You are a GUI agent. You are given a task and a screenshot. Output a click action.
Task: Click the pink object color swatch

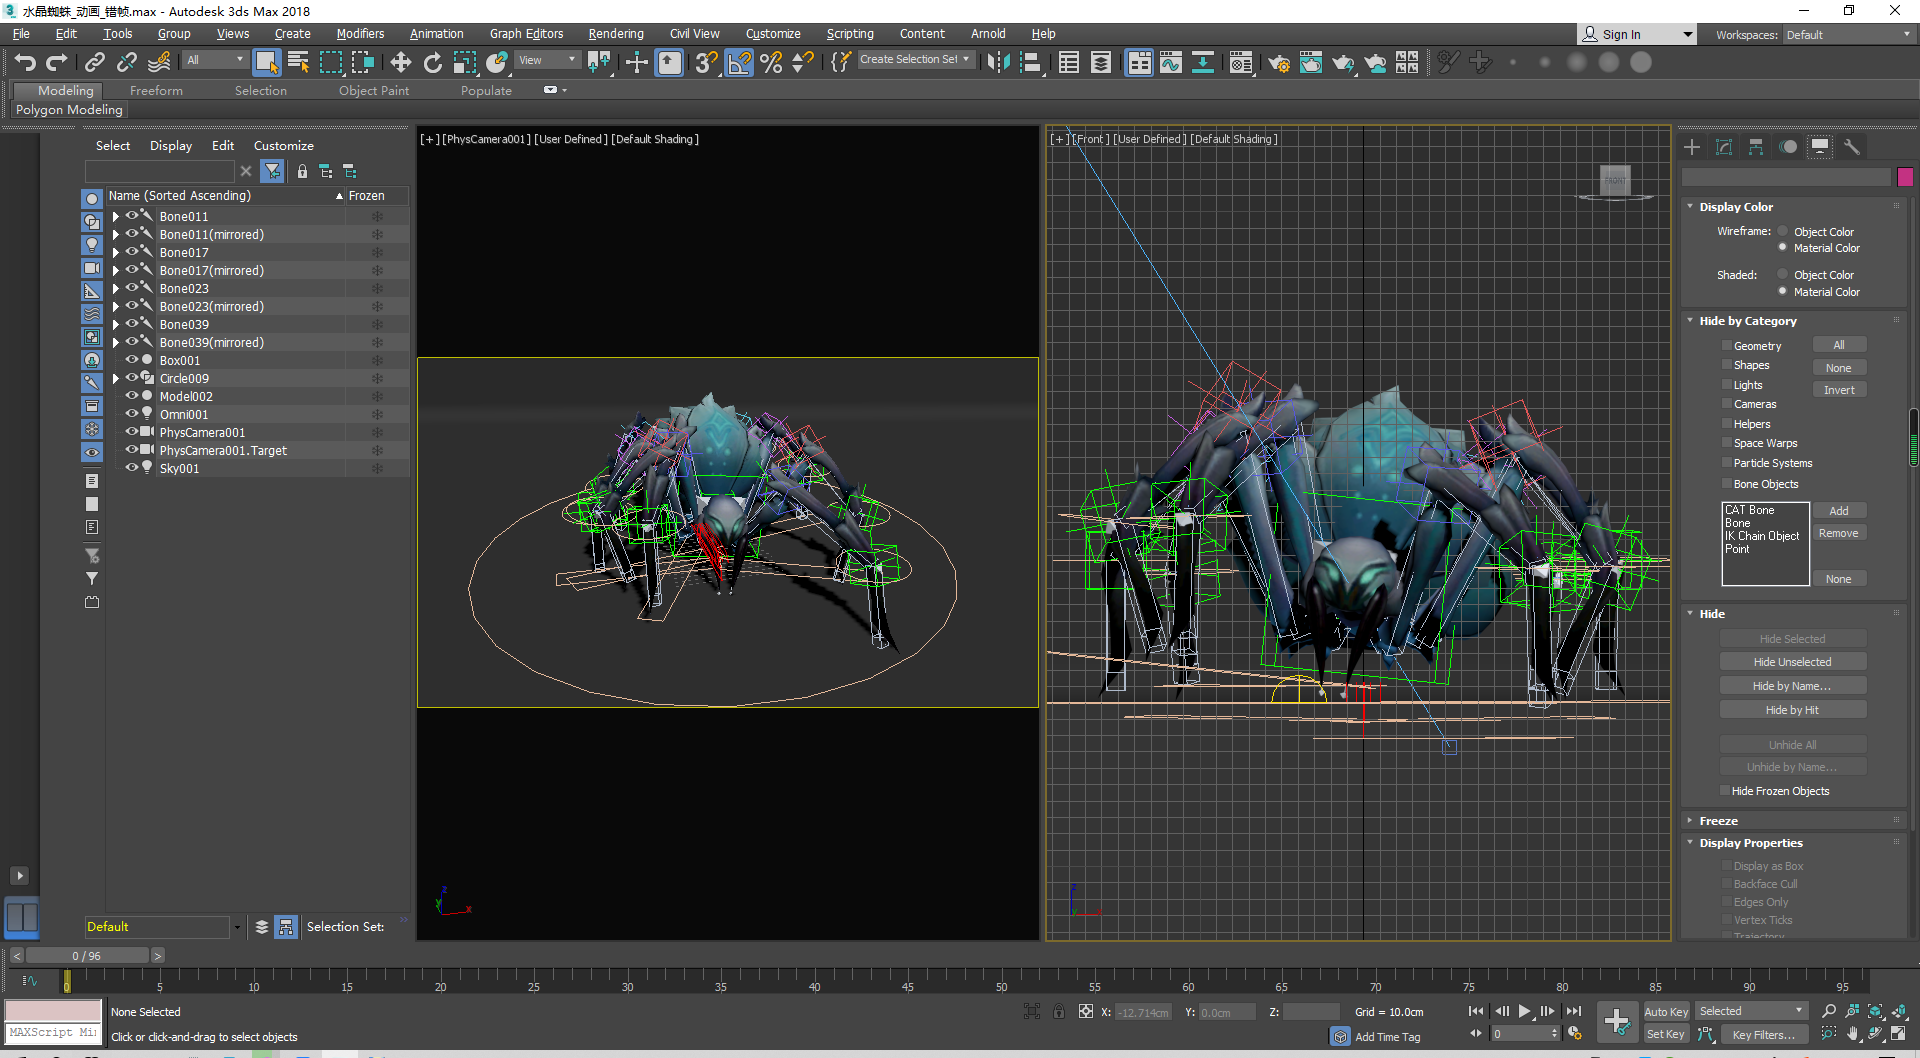tap(1905, 177)
